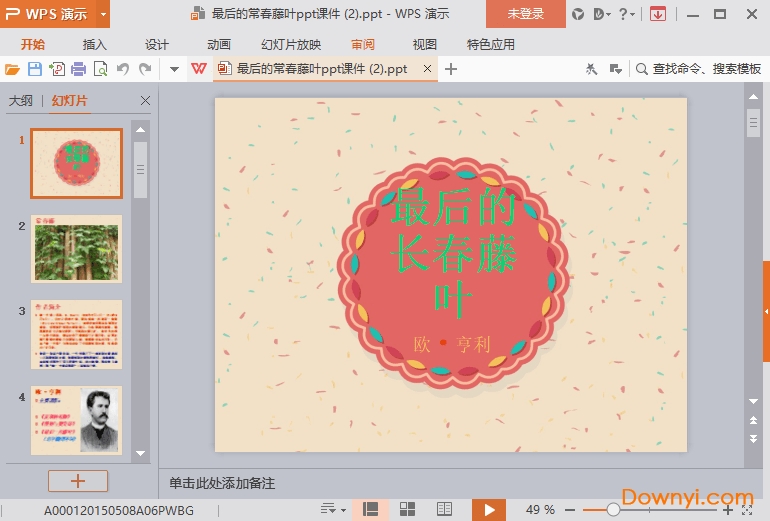Click the skin/theme icon in the title bar

point(578,14)
